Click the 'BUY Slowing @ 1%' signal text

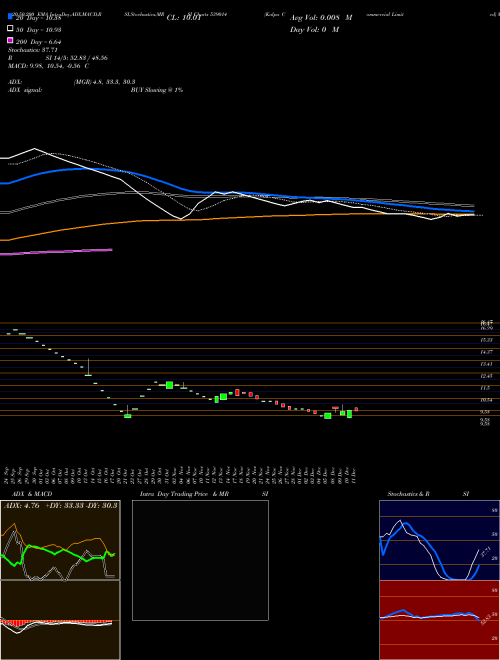[157, 90]
